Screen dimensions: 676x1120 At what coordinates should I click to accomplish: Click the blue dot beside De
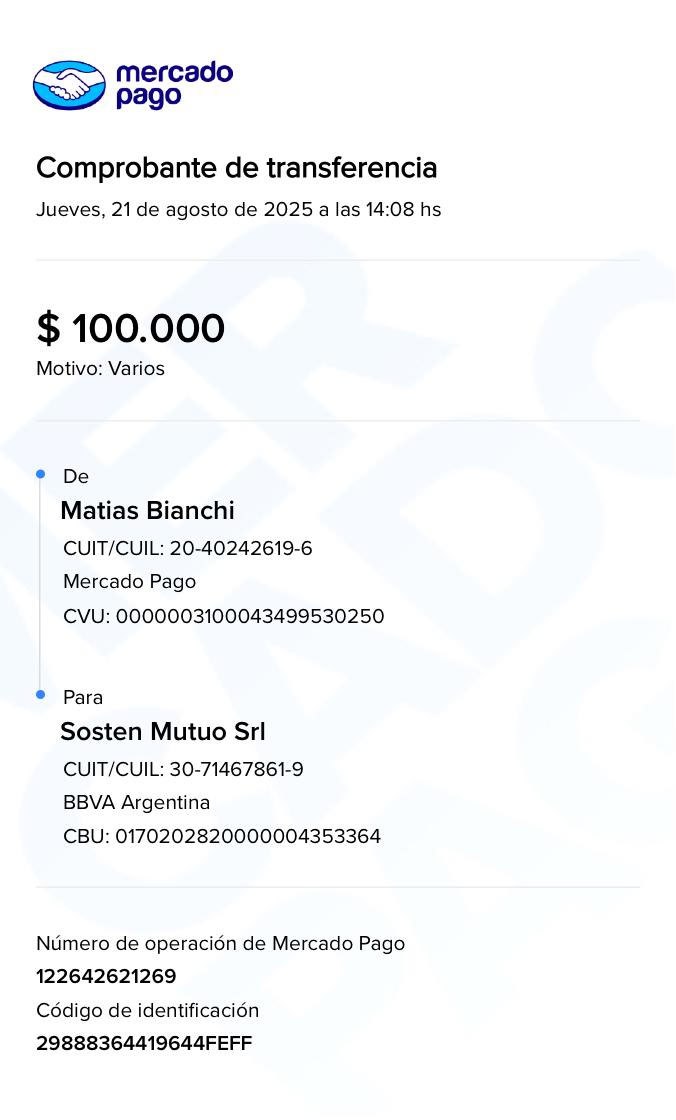coord(41,474)
